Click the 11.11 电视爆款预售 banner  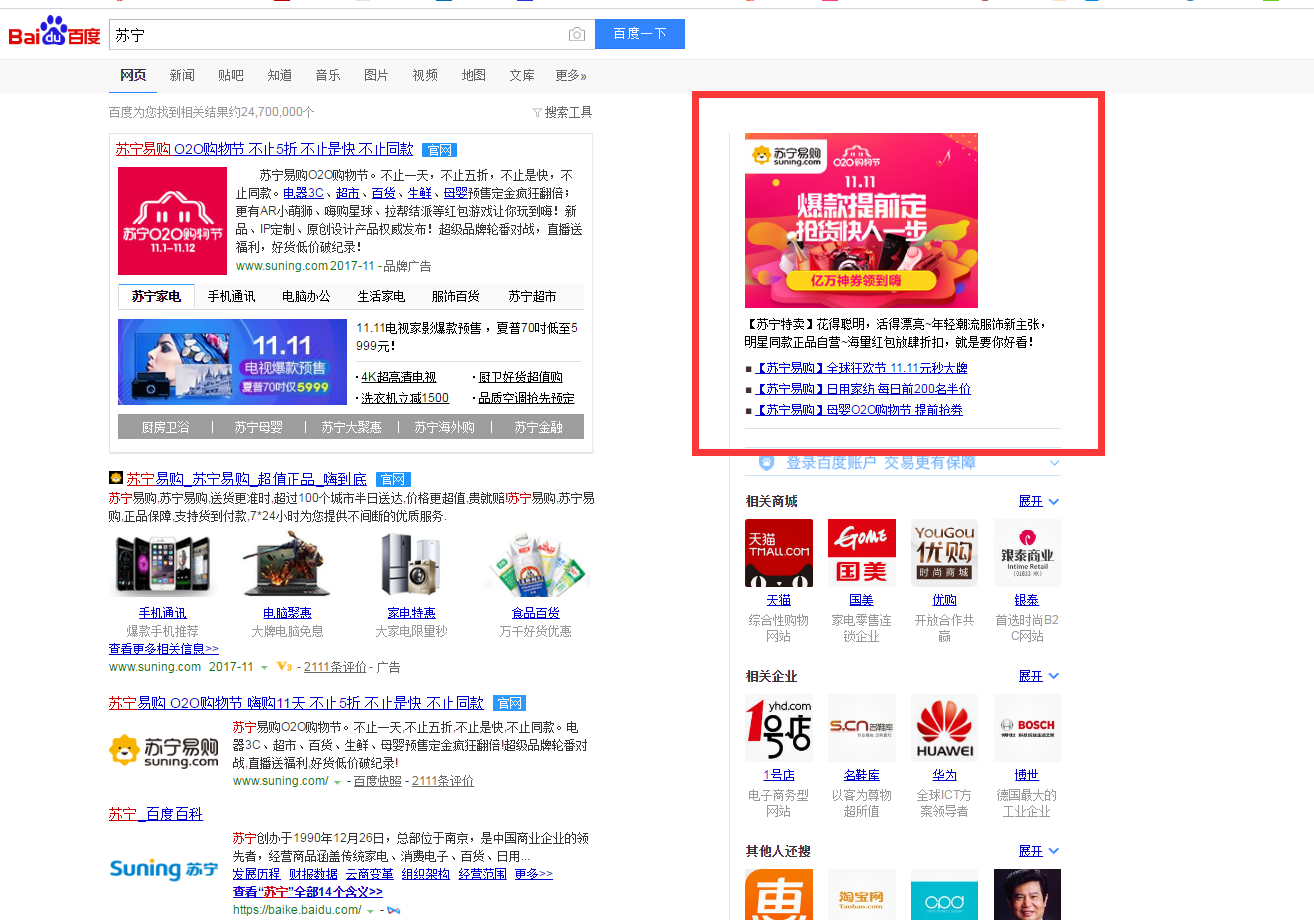tap(232, 362)
